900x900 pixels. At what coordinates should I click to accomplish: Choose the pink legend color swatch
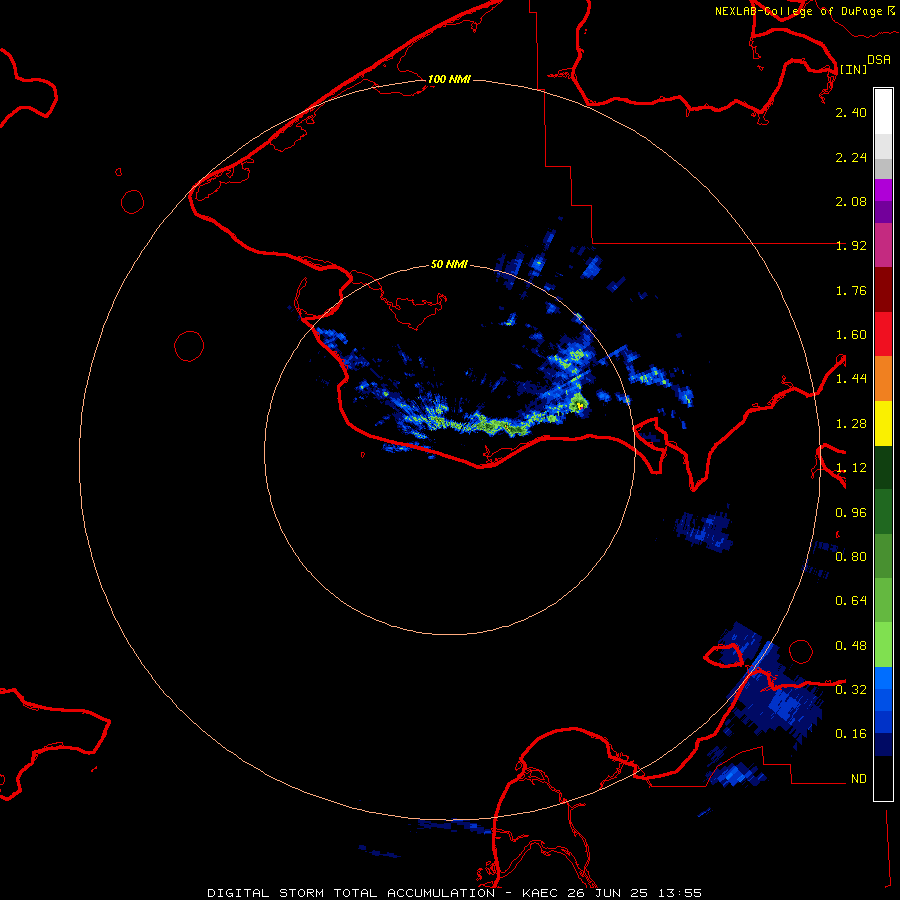pyautogui.click(x=883, y=245)
